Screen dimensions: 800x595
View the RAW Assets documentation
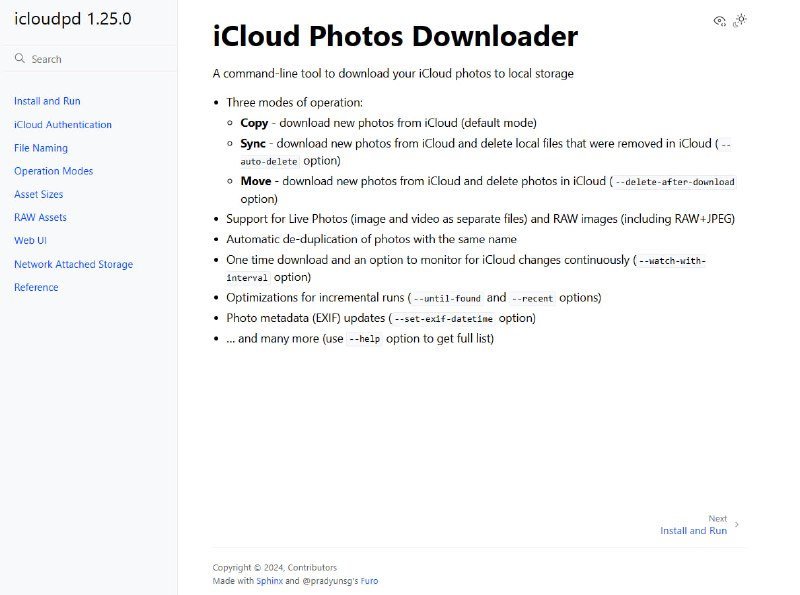pos(40,217)
